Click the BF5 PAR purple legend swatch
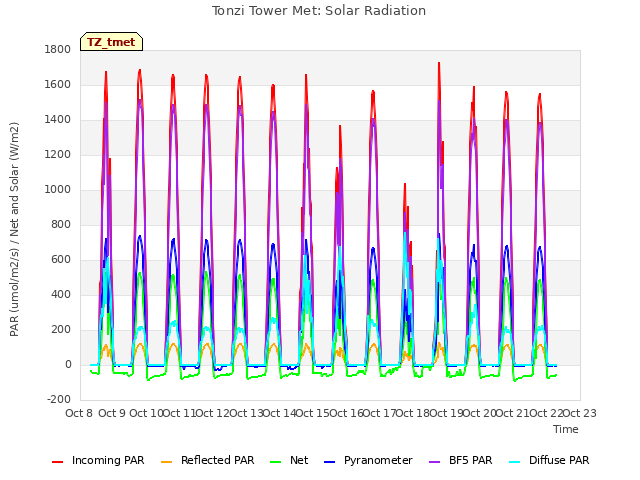Image resolution: width=640 pixels, height=480 pixels. (x=435, y=462)
